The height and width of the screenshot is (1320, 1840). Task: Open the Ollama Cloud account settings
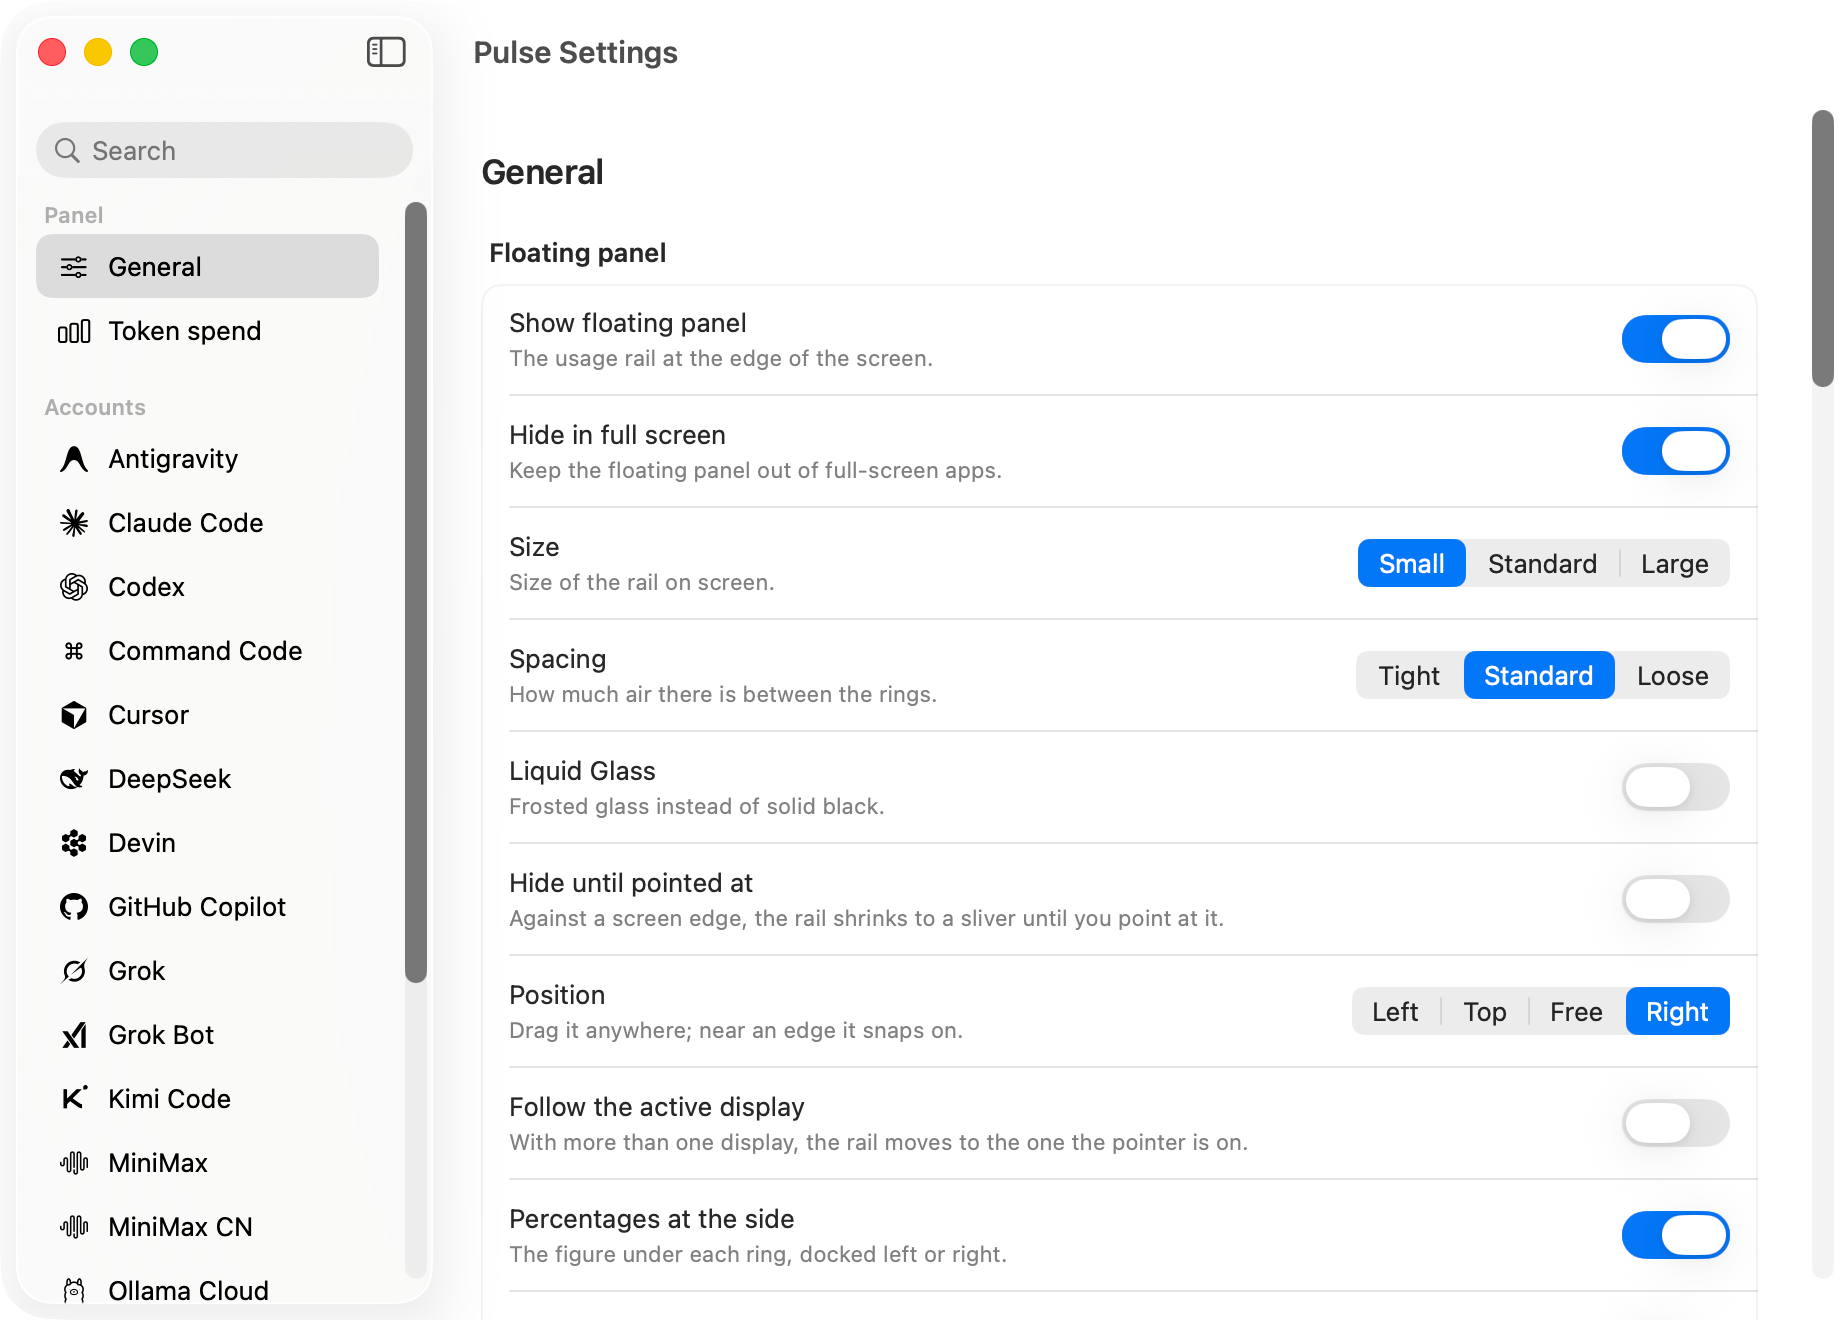click(x=207, y=1288)
